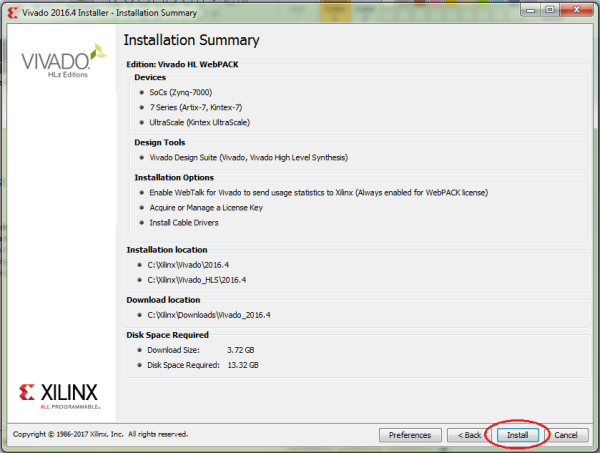Click "Acquire or Manage a License Key"

click(206, 208)
